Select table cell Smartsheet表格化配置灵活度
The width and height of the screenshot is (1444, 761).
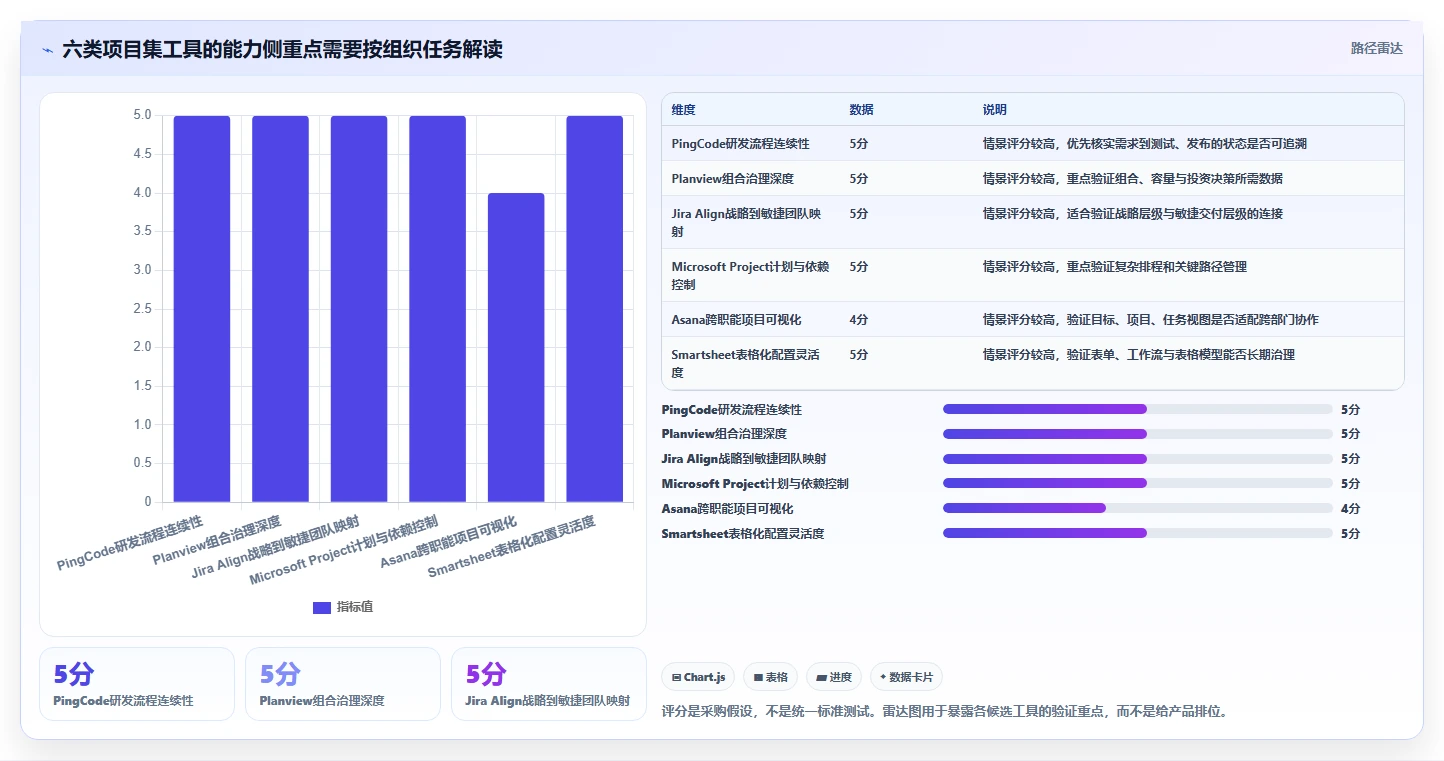pyautogui.click(x=748, y=363)
